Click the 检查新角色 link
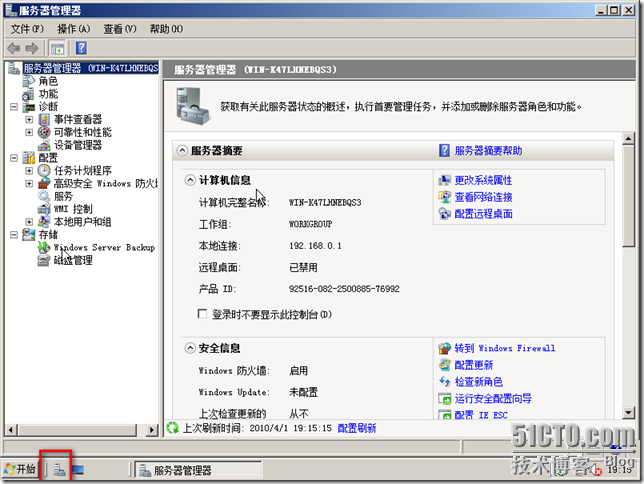Screen dimensions: 644x484 (x=478, y=382)
